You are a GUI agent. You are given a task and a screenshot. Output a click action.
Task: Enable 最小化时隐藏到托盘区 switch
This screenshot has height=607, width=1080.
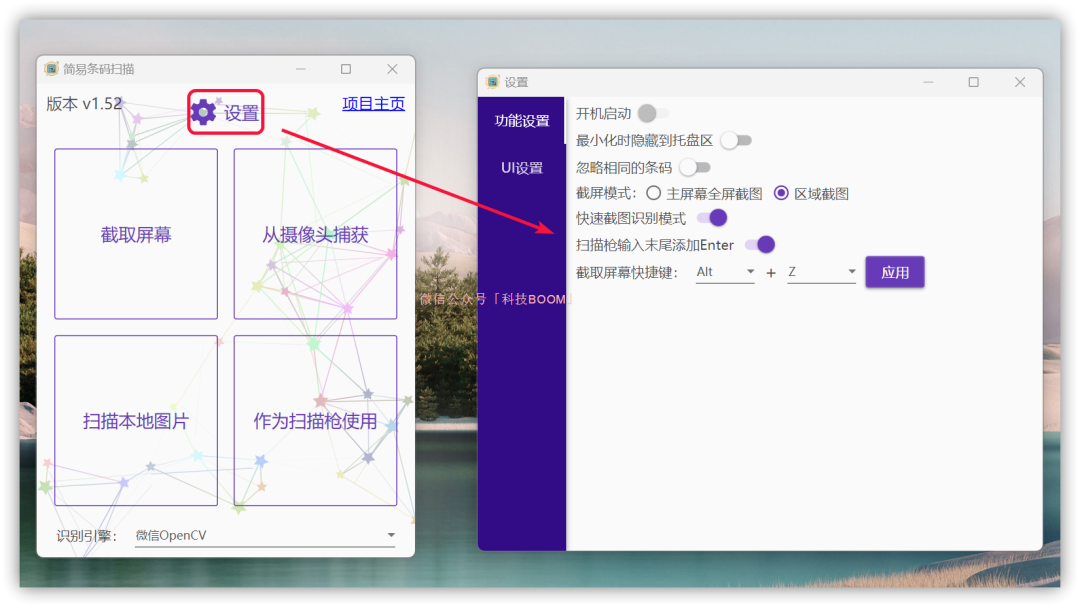736,141
